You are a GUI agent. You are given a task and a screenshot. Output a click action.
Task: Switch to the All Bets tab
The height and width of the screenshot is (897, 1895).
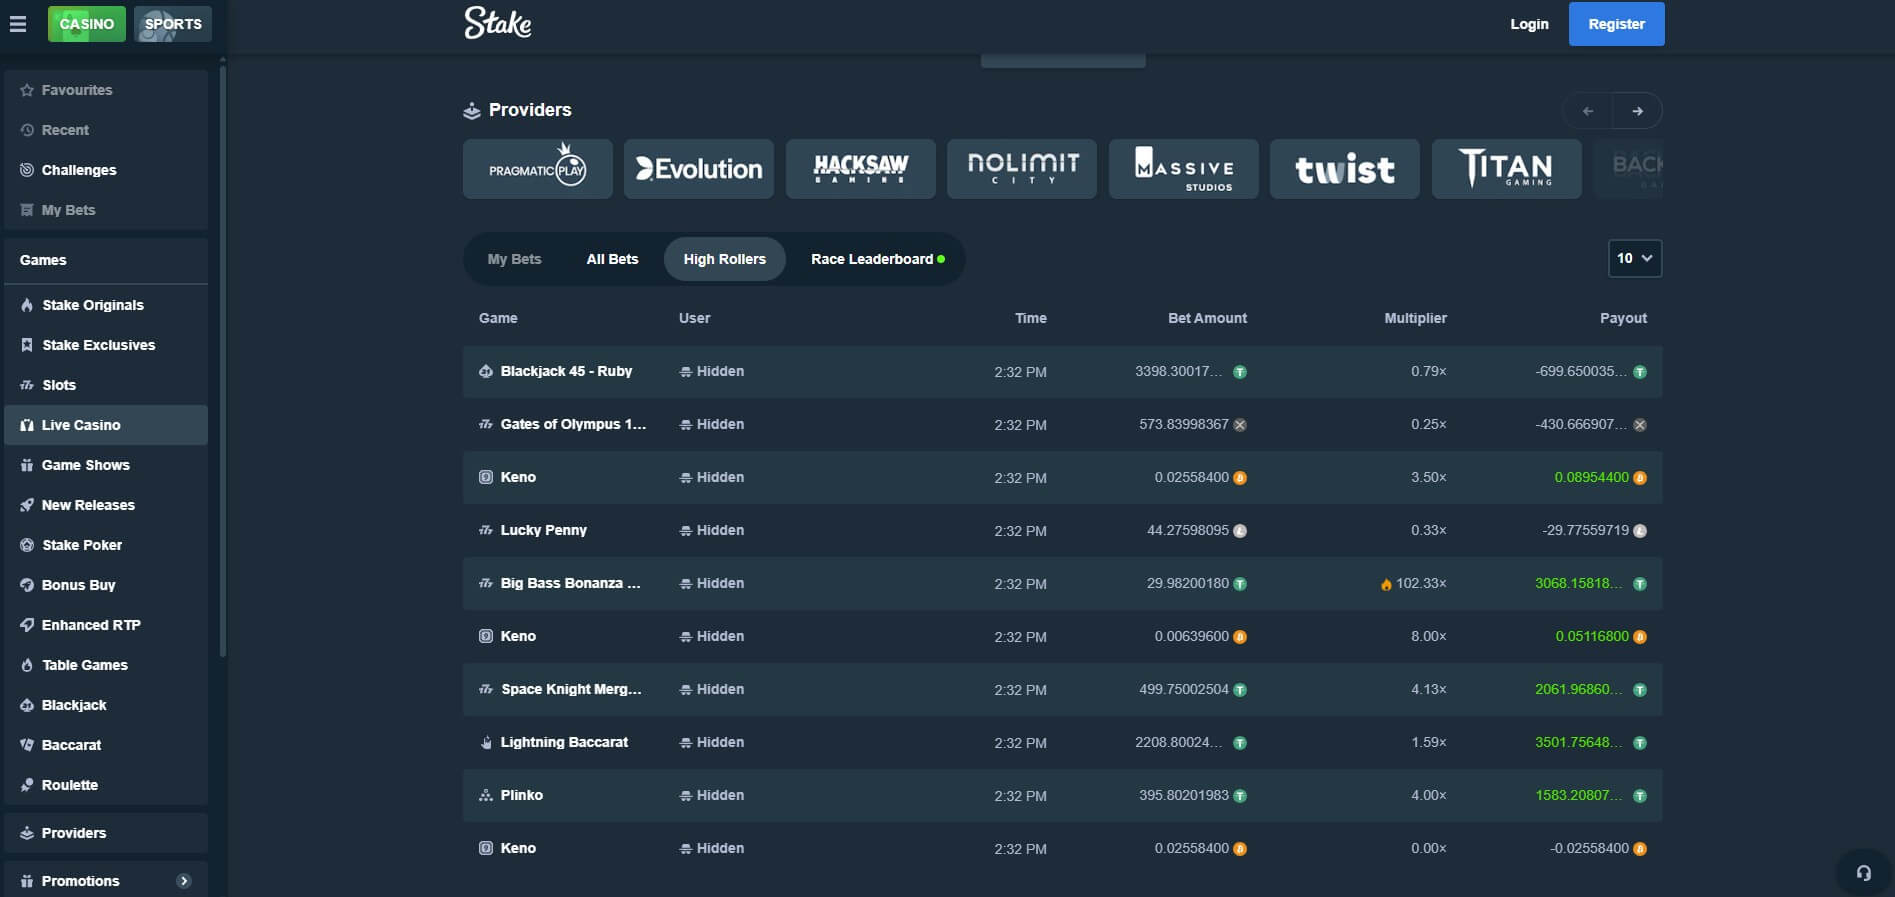coord(612,259)
